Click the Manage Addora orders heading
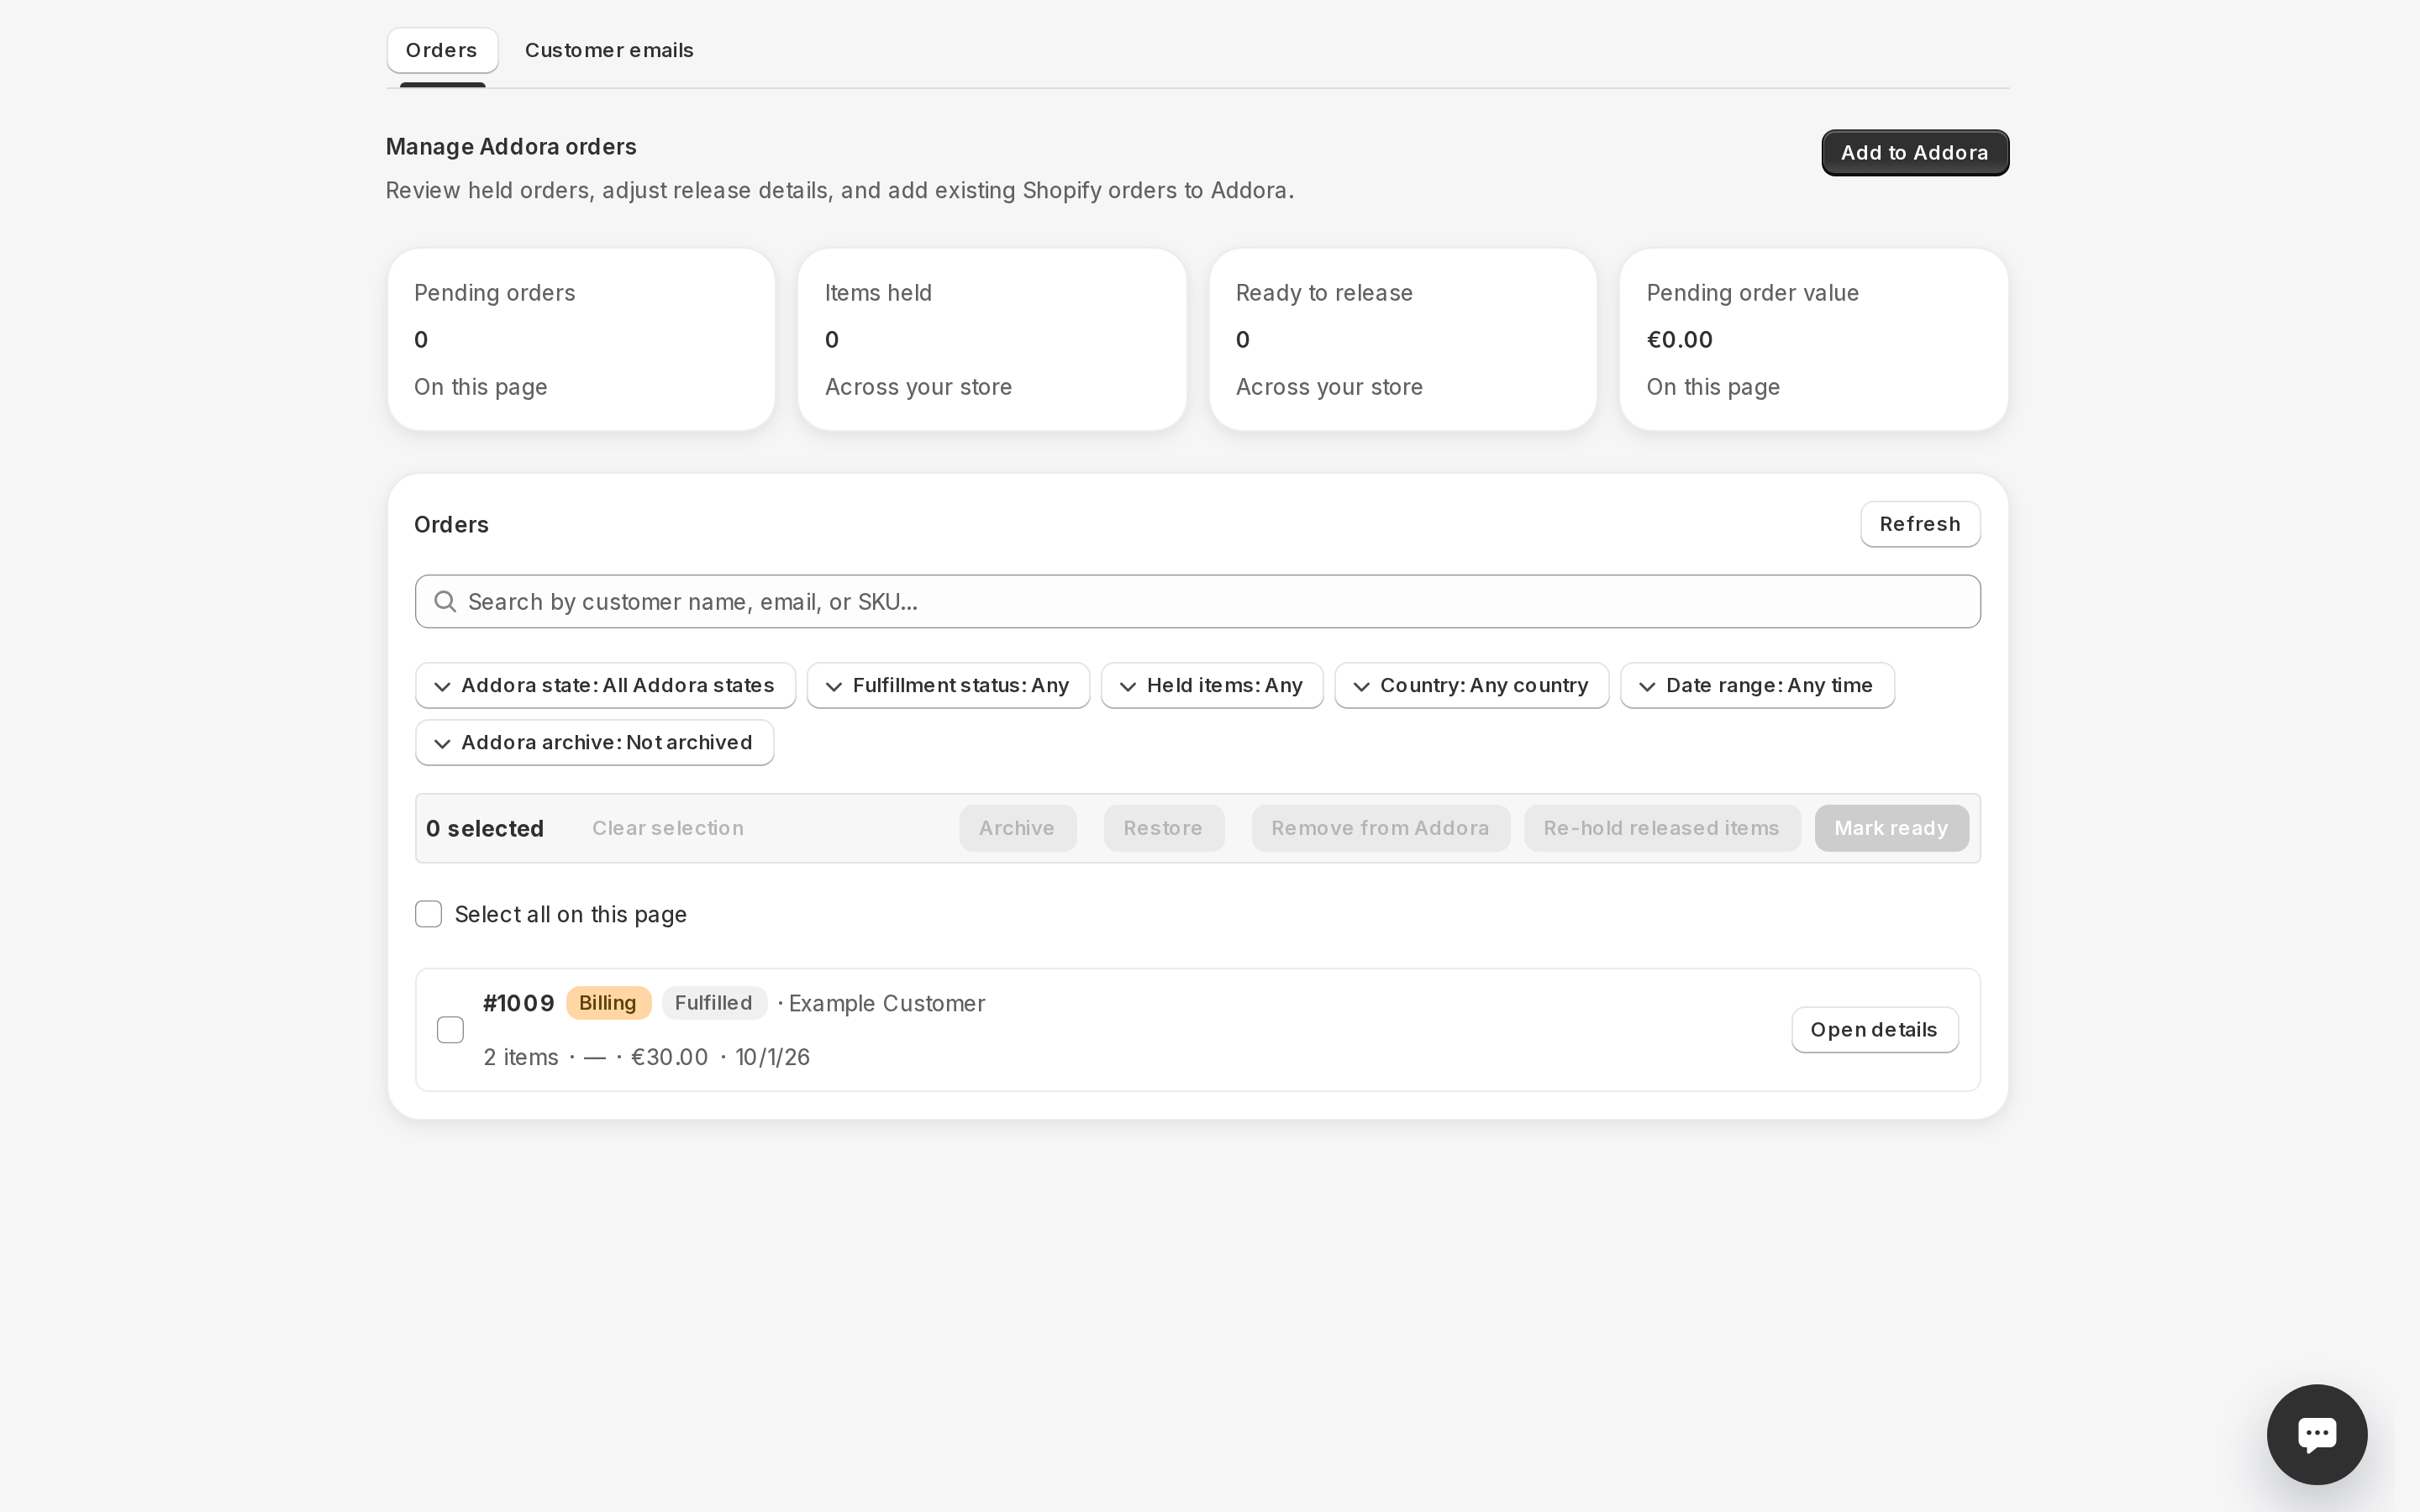The width and height of the screenshot is (2420, 1512). [511, 147]
